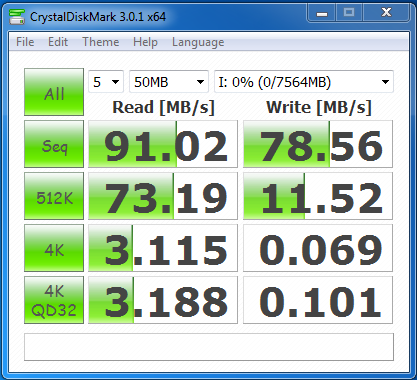This screenshot has height=380, width=417.
Task: Start the Seq sequential test
Action: pos(54,144)
